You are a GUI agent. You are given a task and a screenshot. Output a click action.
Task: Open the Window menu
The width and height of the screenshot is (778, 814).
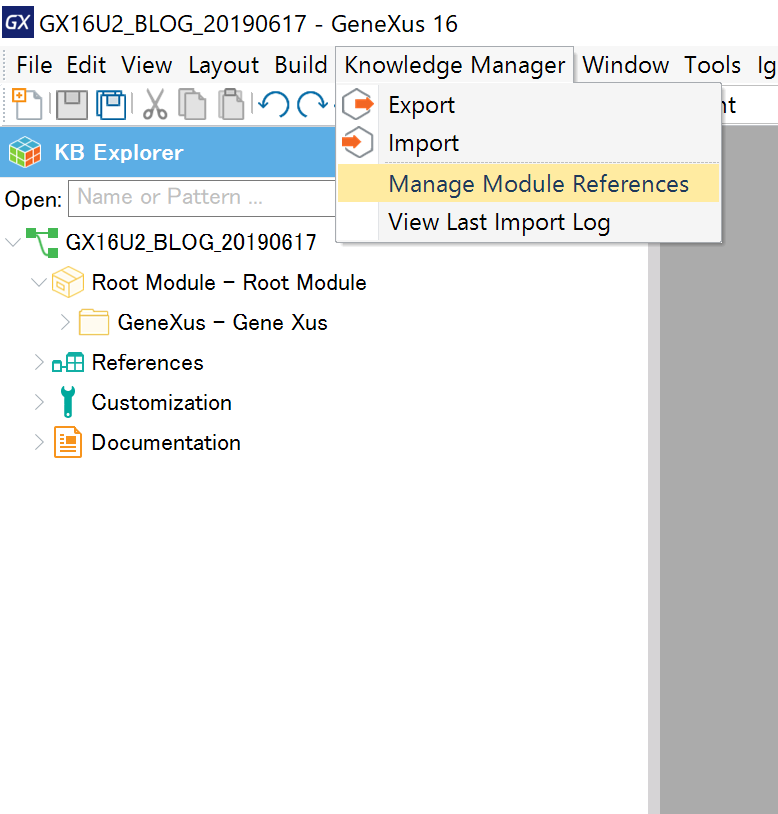(625, 65)
